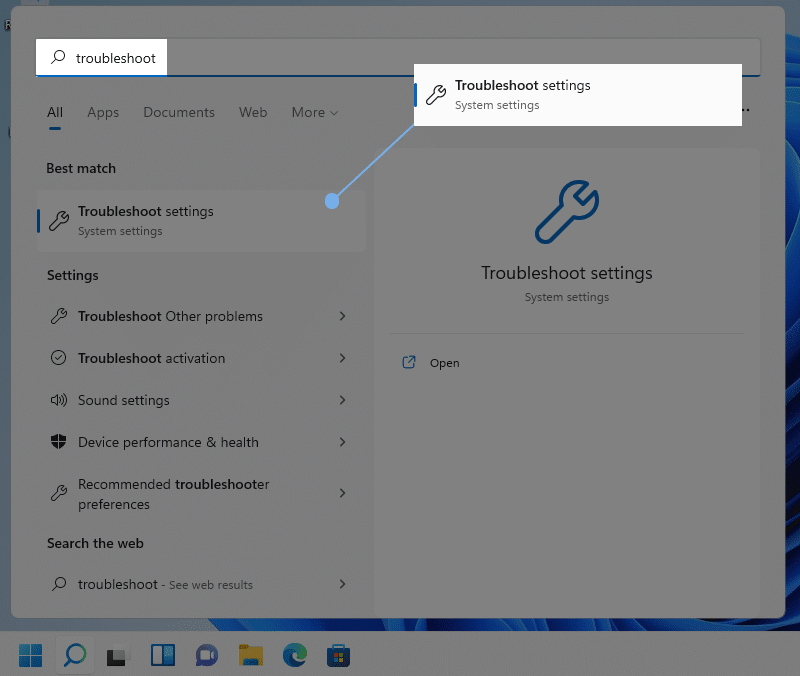Expand Troubleshoot activation chevron arrow

(342, 358)
